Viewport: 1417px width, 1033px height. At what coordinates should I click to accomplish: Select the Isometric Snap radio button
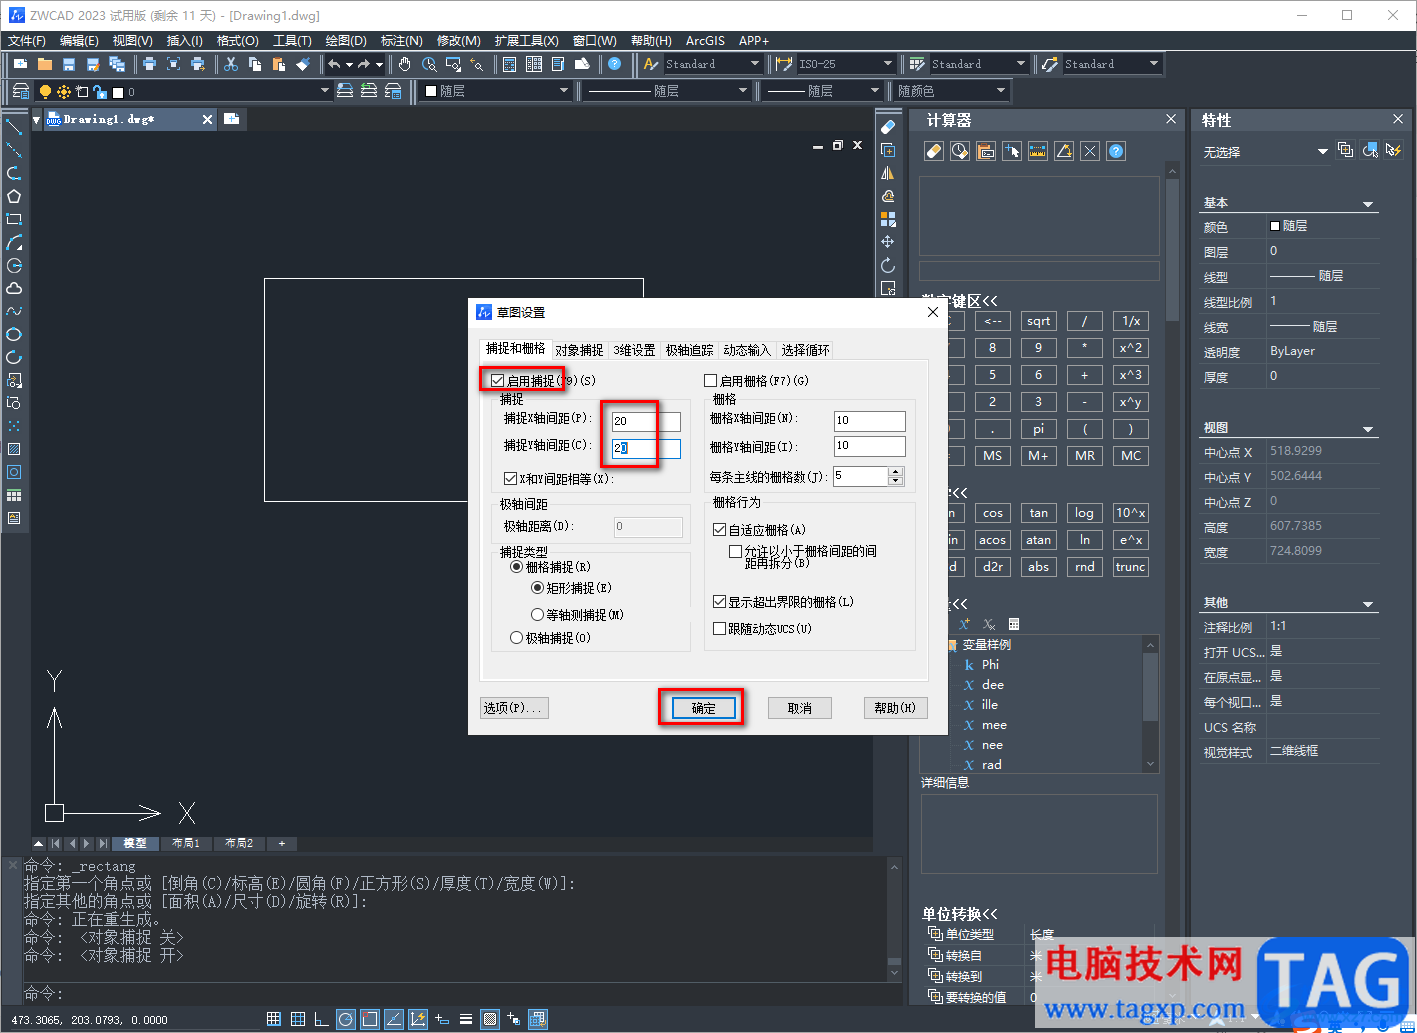(538, 615)
